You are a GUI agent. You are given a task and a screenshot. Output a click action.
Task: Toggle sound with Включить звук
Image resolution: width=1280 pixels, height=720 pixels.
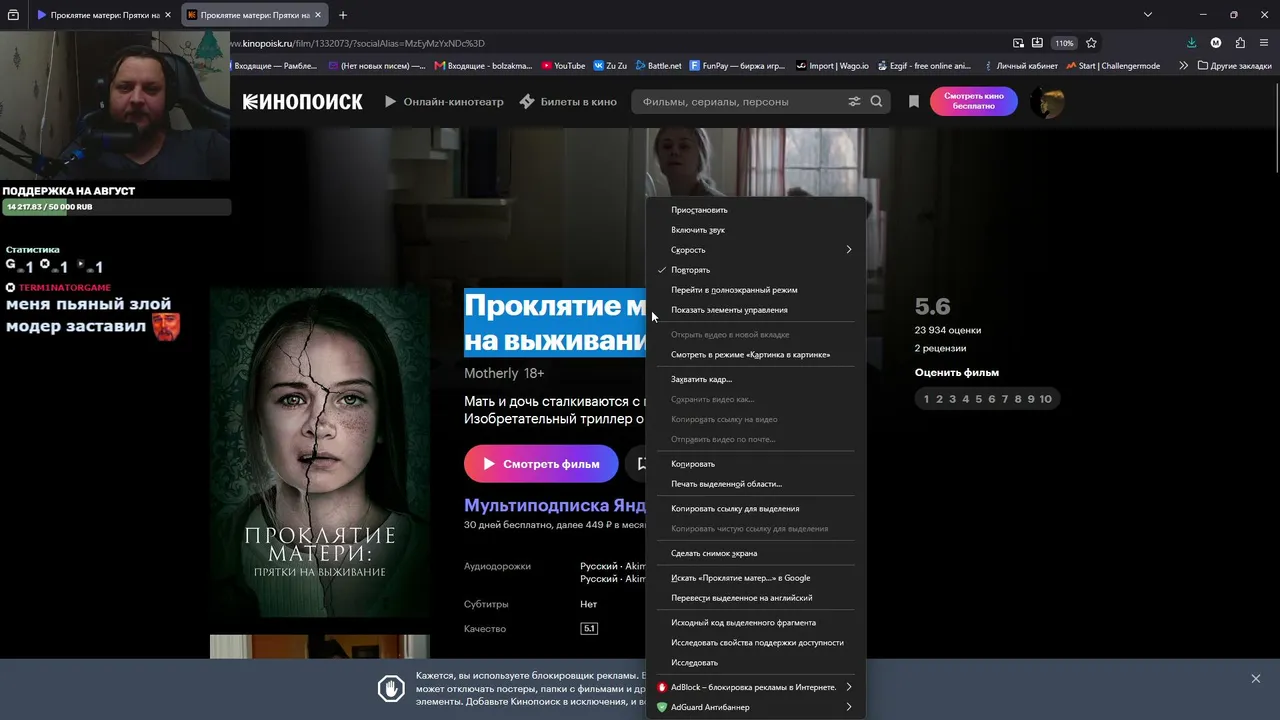[755, 230]
